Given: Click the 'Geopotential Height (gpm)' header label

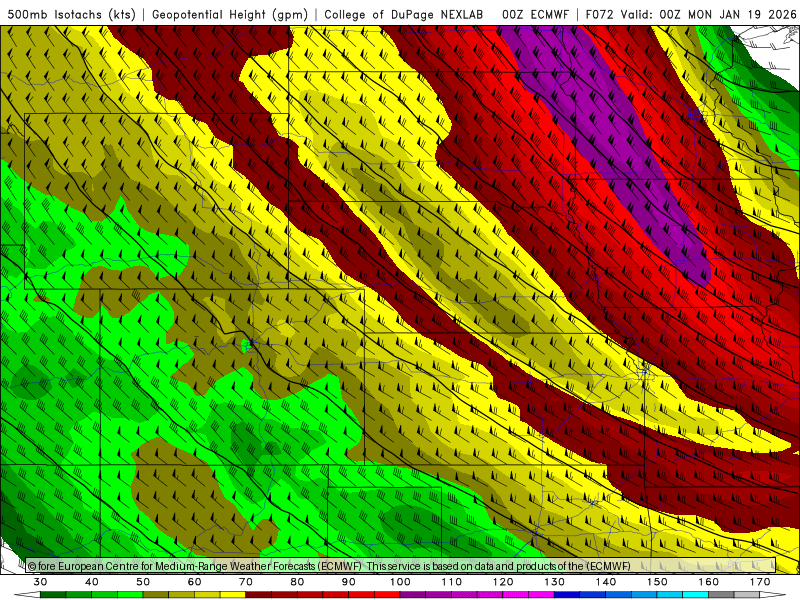Looking at the screenshot, I should click(x=230, y=14).
